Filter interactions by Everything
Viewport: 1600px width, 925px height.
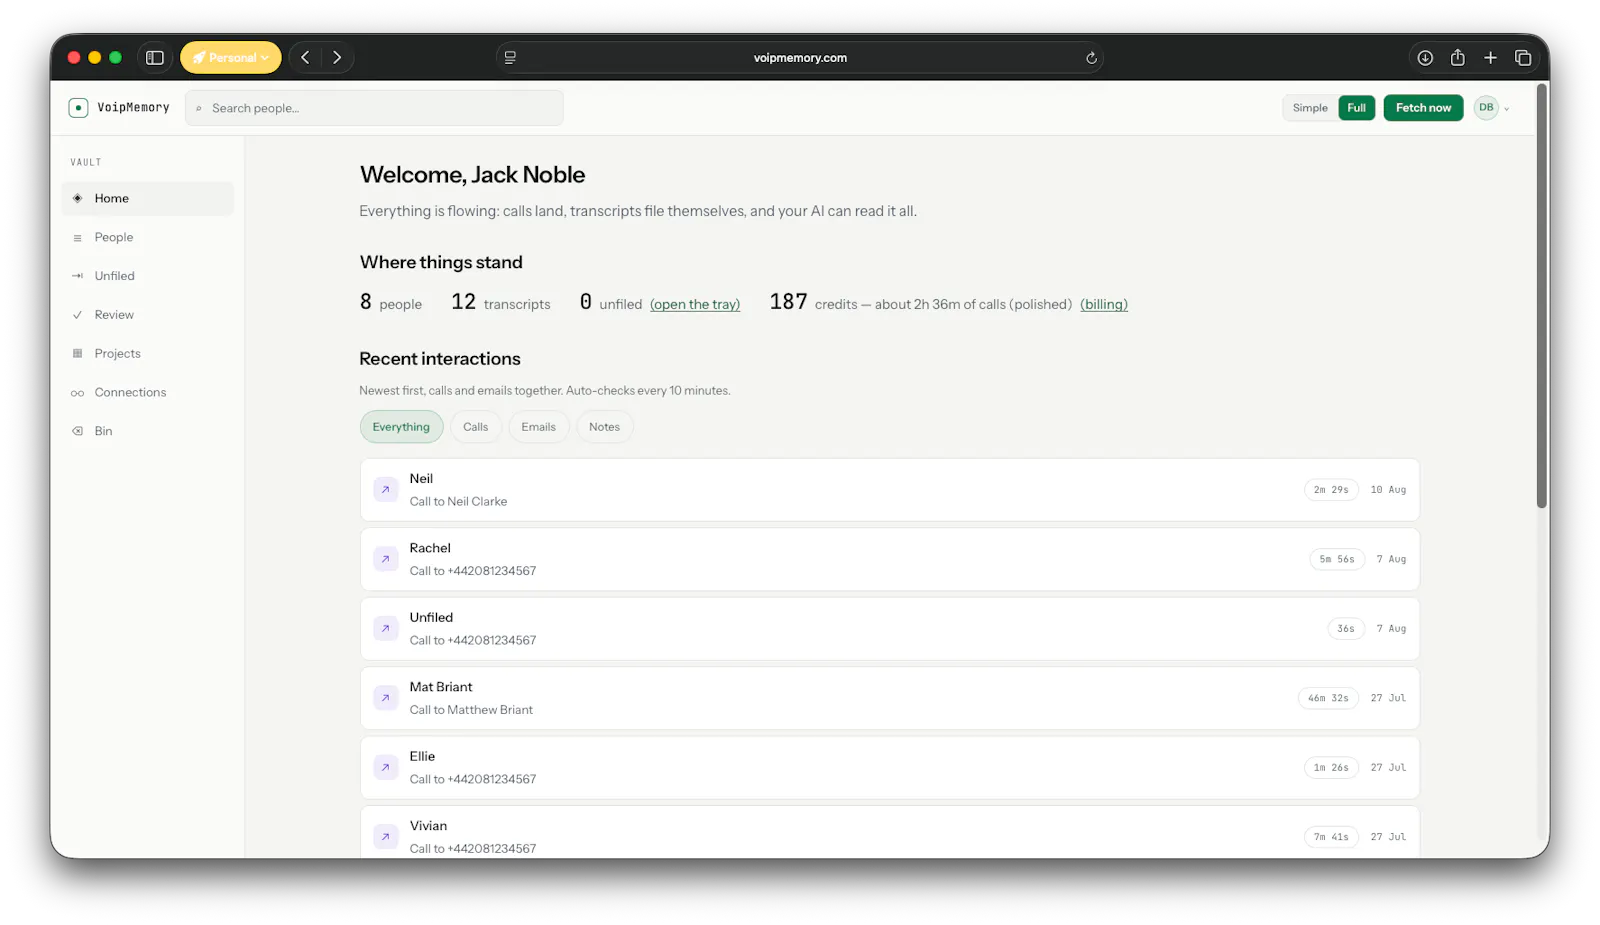click(401, 427)
